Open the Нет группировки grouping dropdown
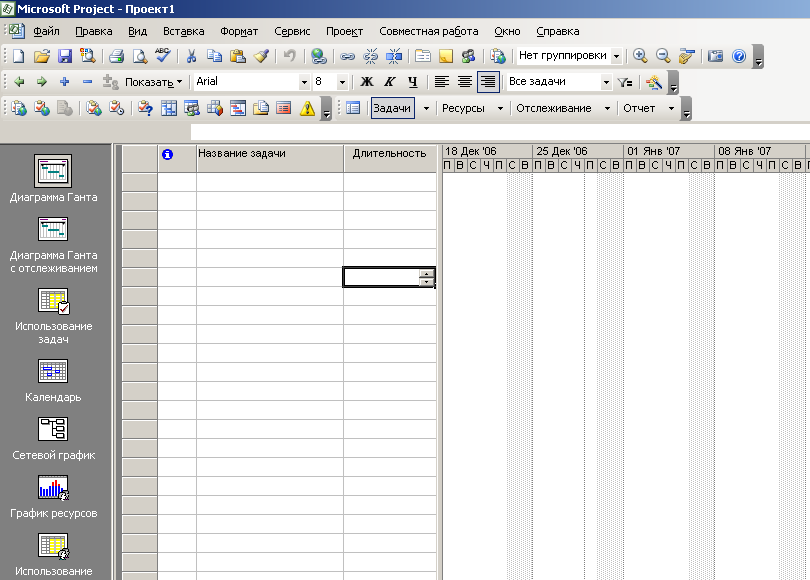The width and height of the screenshot is (810, 580). click(x=616, y=56)
